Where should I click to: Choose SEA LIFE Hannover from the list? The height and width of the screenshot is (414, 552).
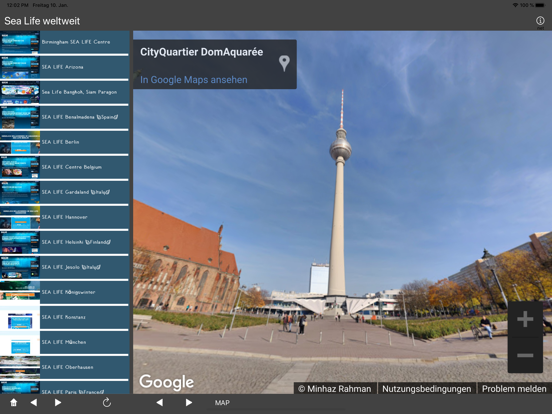[64, 217]
